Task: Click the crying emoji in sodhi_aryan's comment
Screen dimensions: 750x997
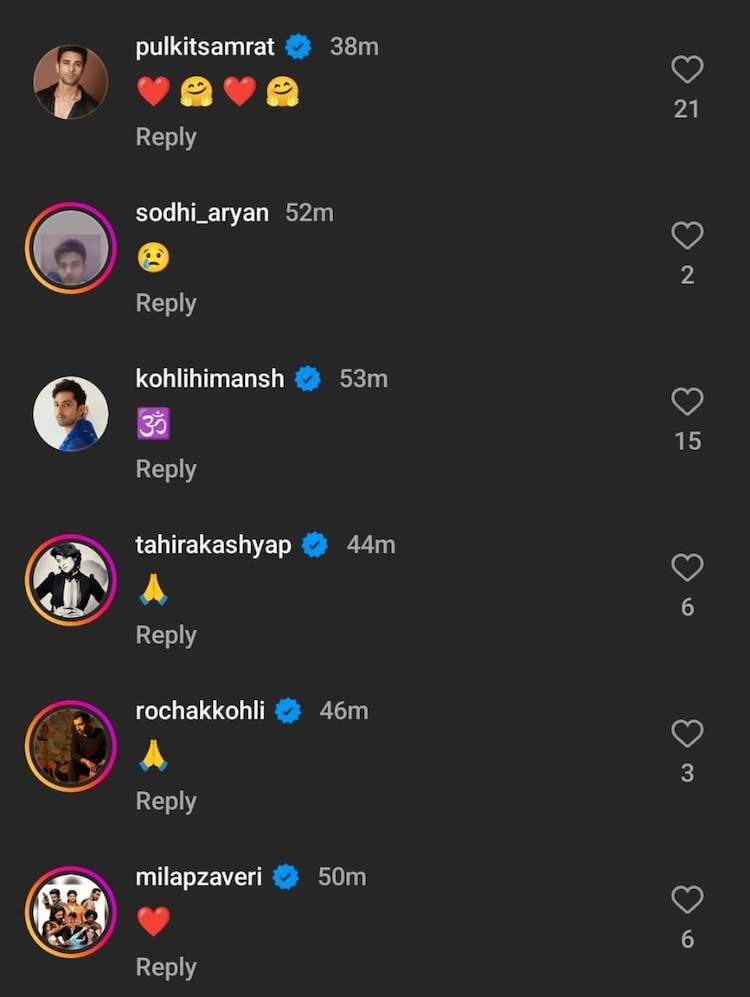Action: [151, 257]
